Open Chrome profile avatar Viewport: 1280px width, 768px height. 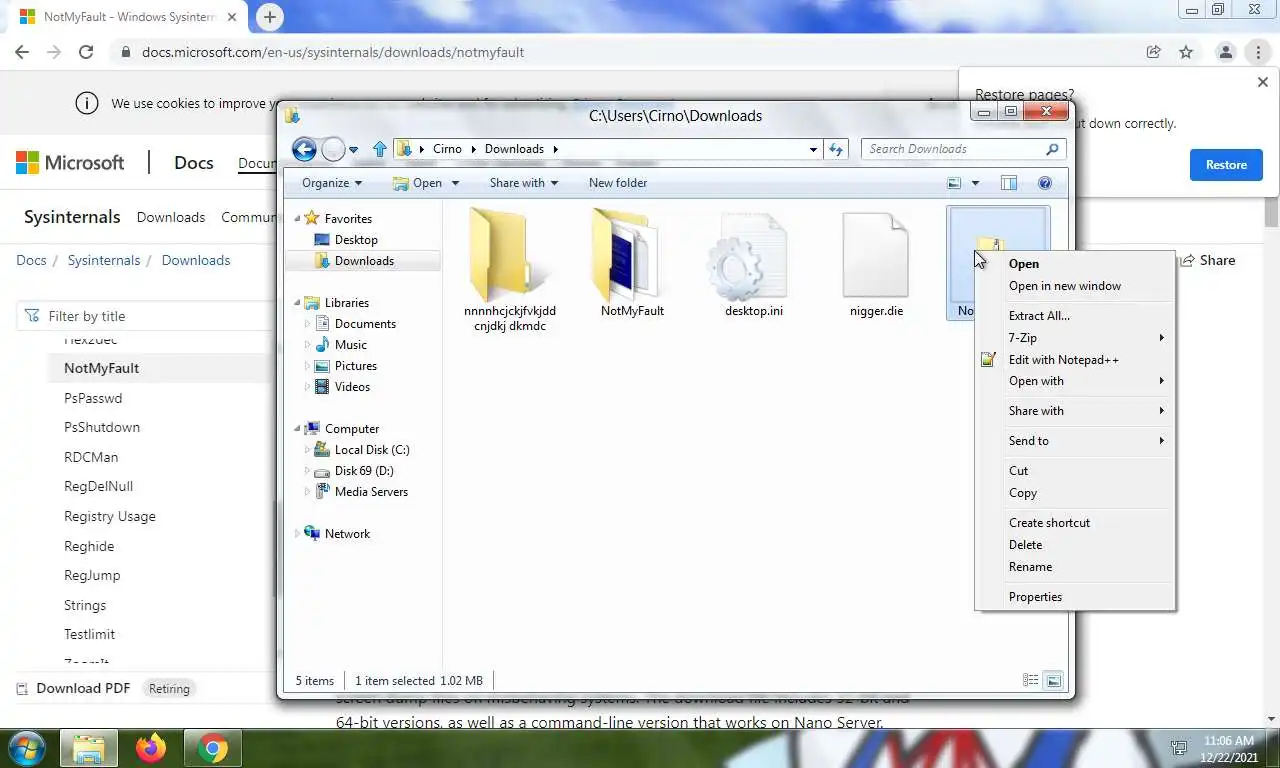coord(1225,52)
